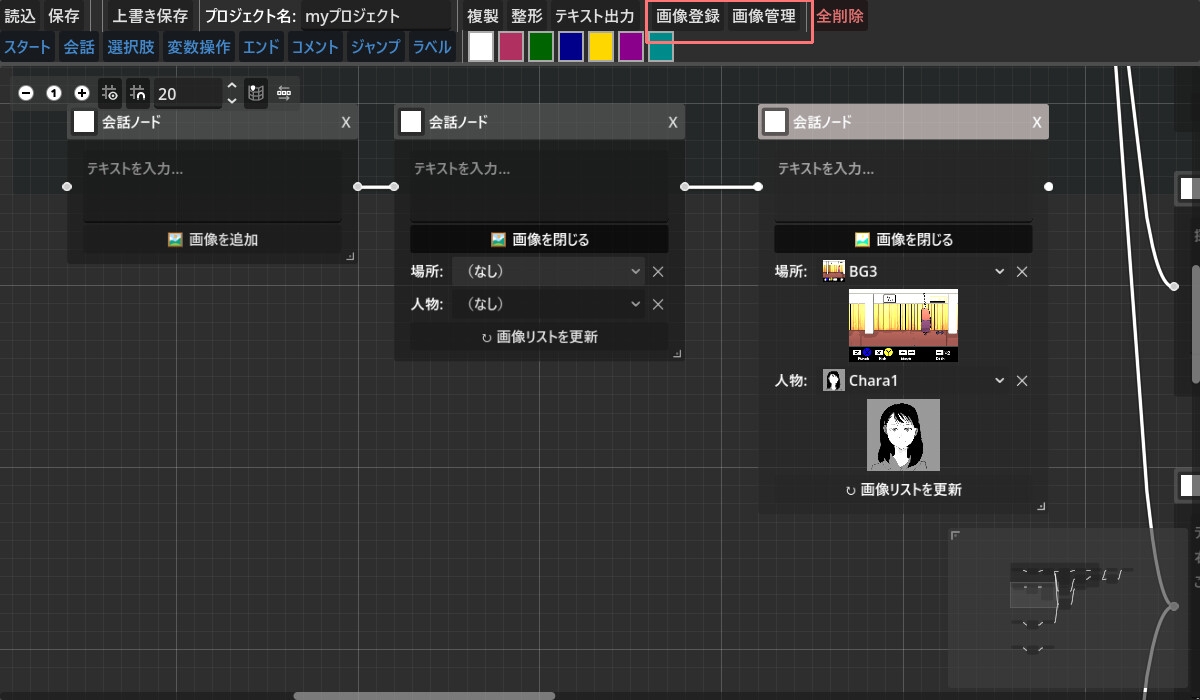Screen dimensions: 1200x700
Task: Toggle checkbox on second 会話ノード header
Action: [x=411, y=122]
